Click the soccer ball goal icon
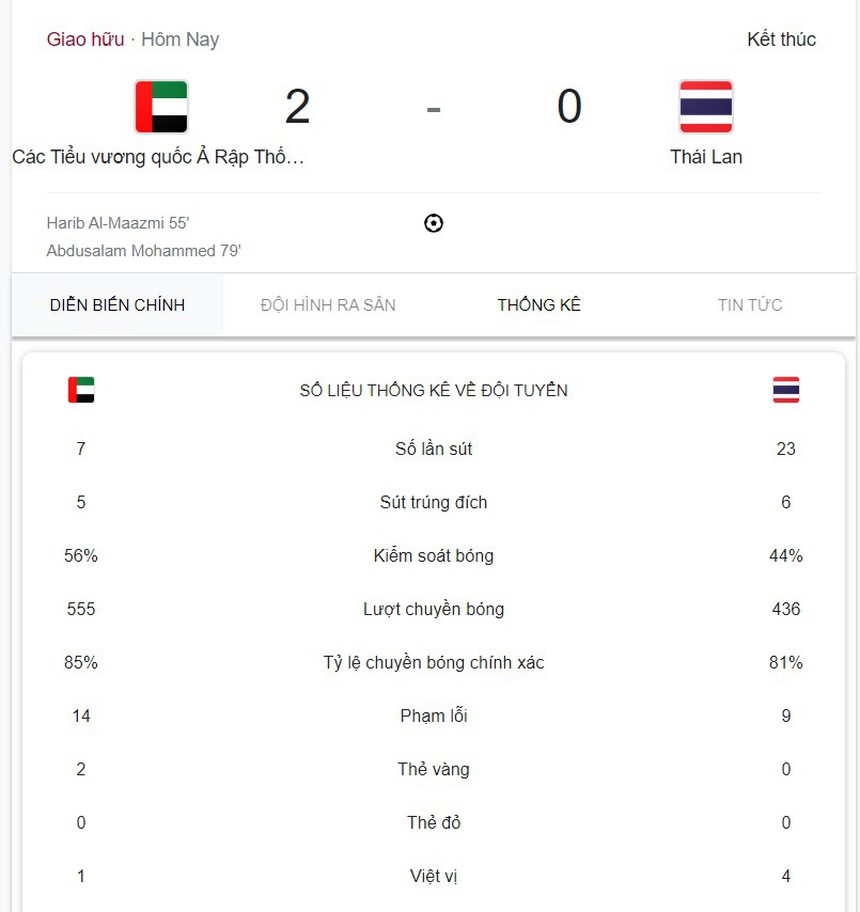The height and width of the screenshot is (912, 860). coord(433,223)
